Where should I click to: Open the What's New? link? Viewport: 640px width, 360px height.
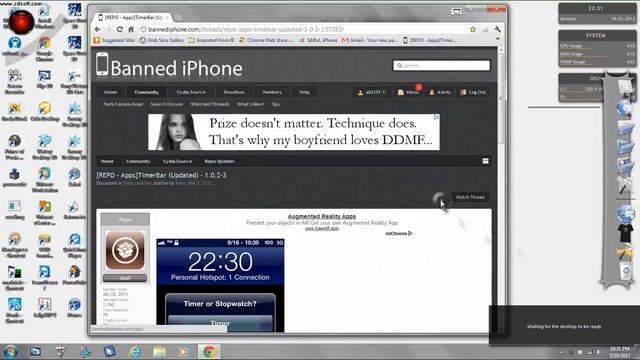click(x=251, y=104)
